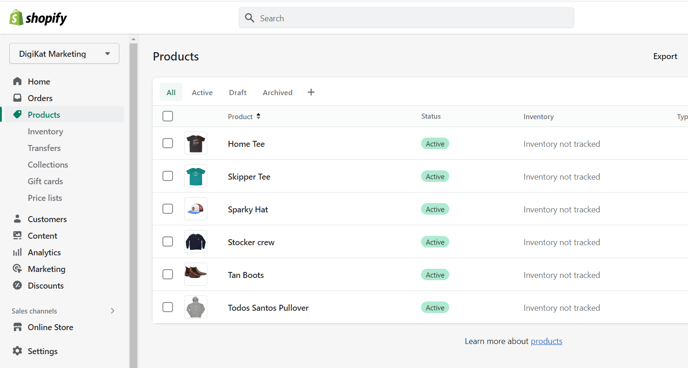The width and height of the screenshot is (688, 368).
Task: Expand the Sales channels chevron
Action: pos(112,311)
